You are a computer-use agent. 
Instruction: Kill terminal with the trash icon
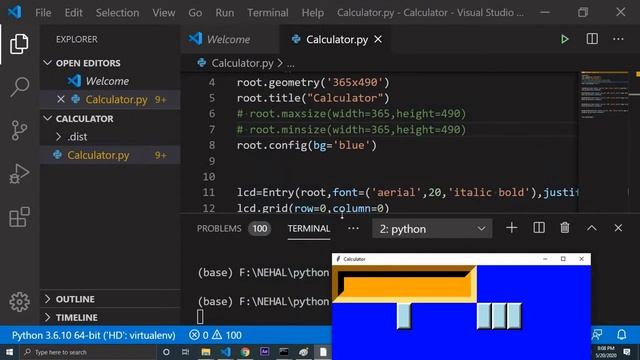click(565, 228)
